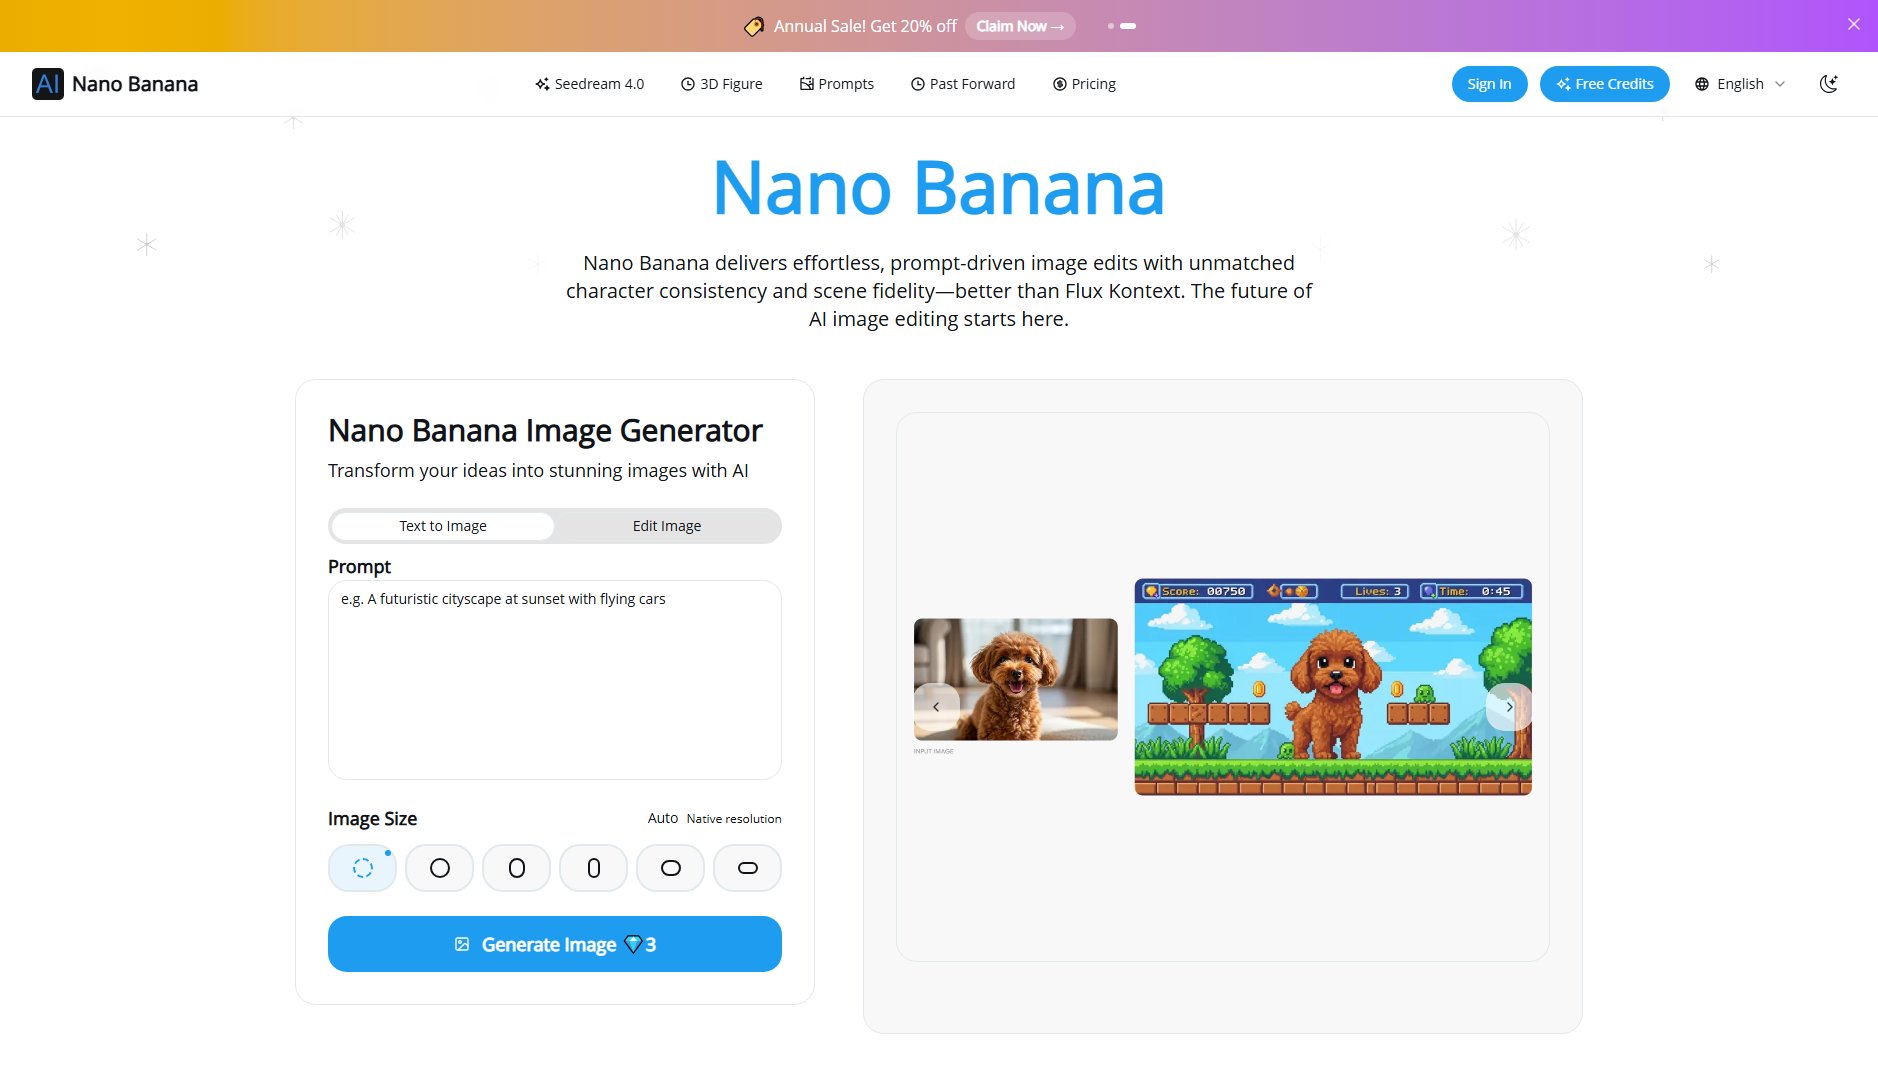
Task: Show the next example image
Action: 1509,707
